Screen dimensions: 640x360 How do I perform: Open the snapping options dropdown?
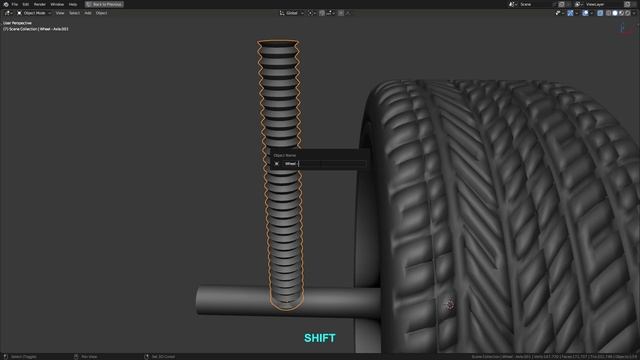tap(330, 13)
